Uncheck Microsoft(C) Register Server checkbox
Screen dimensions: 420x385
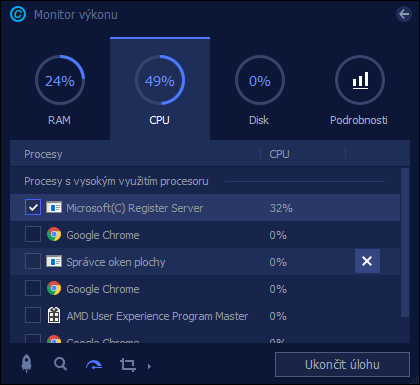33,207
